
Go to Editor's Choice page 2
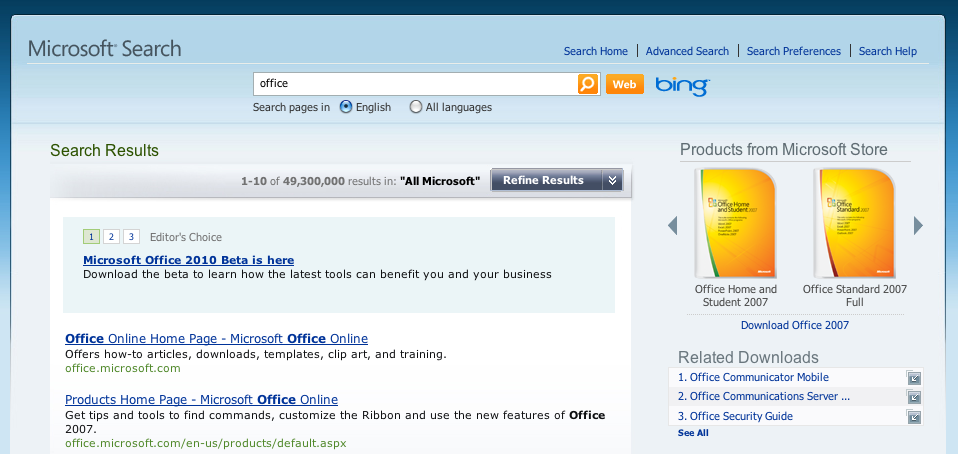click(111, 237)
